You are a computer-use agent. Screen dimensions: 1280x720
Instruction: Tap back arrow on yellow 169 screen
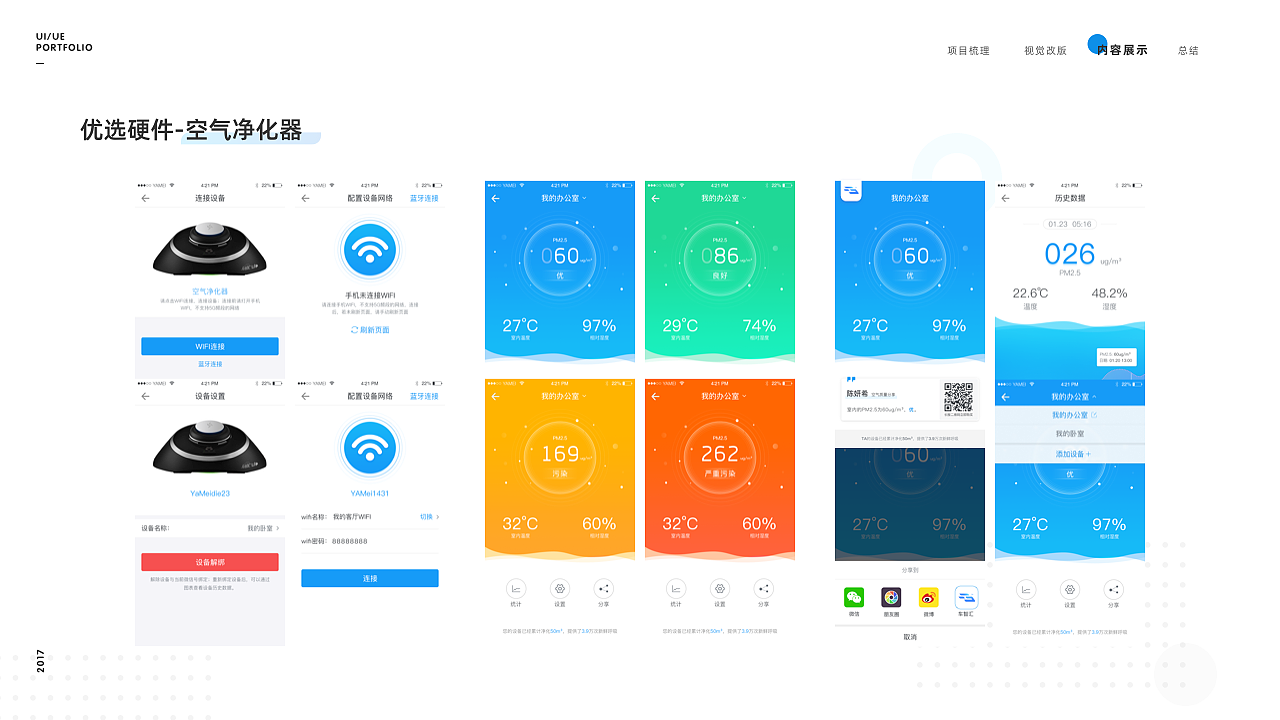coord(495,396)
